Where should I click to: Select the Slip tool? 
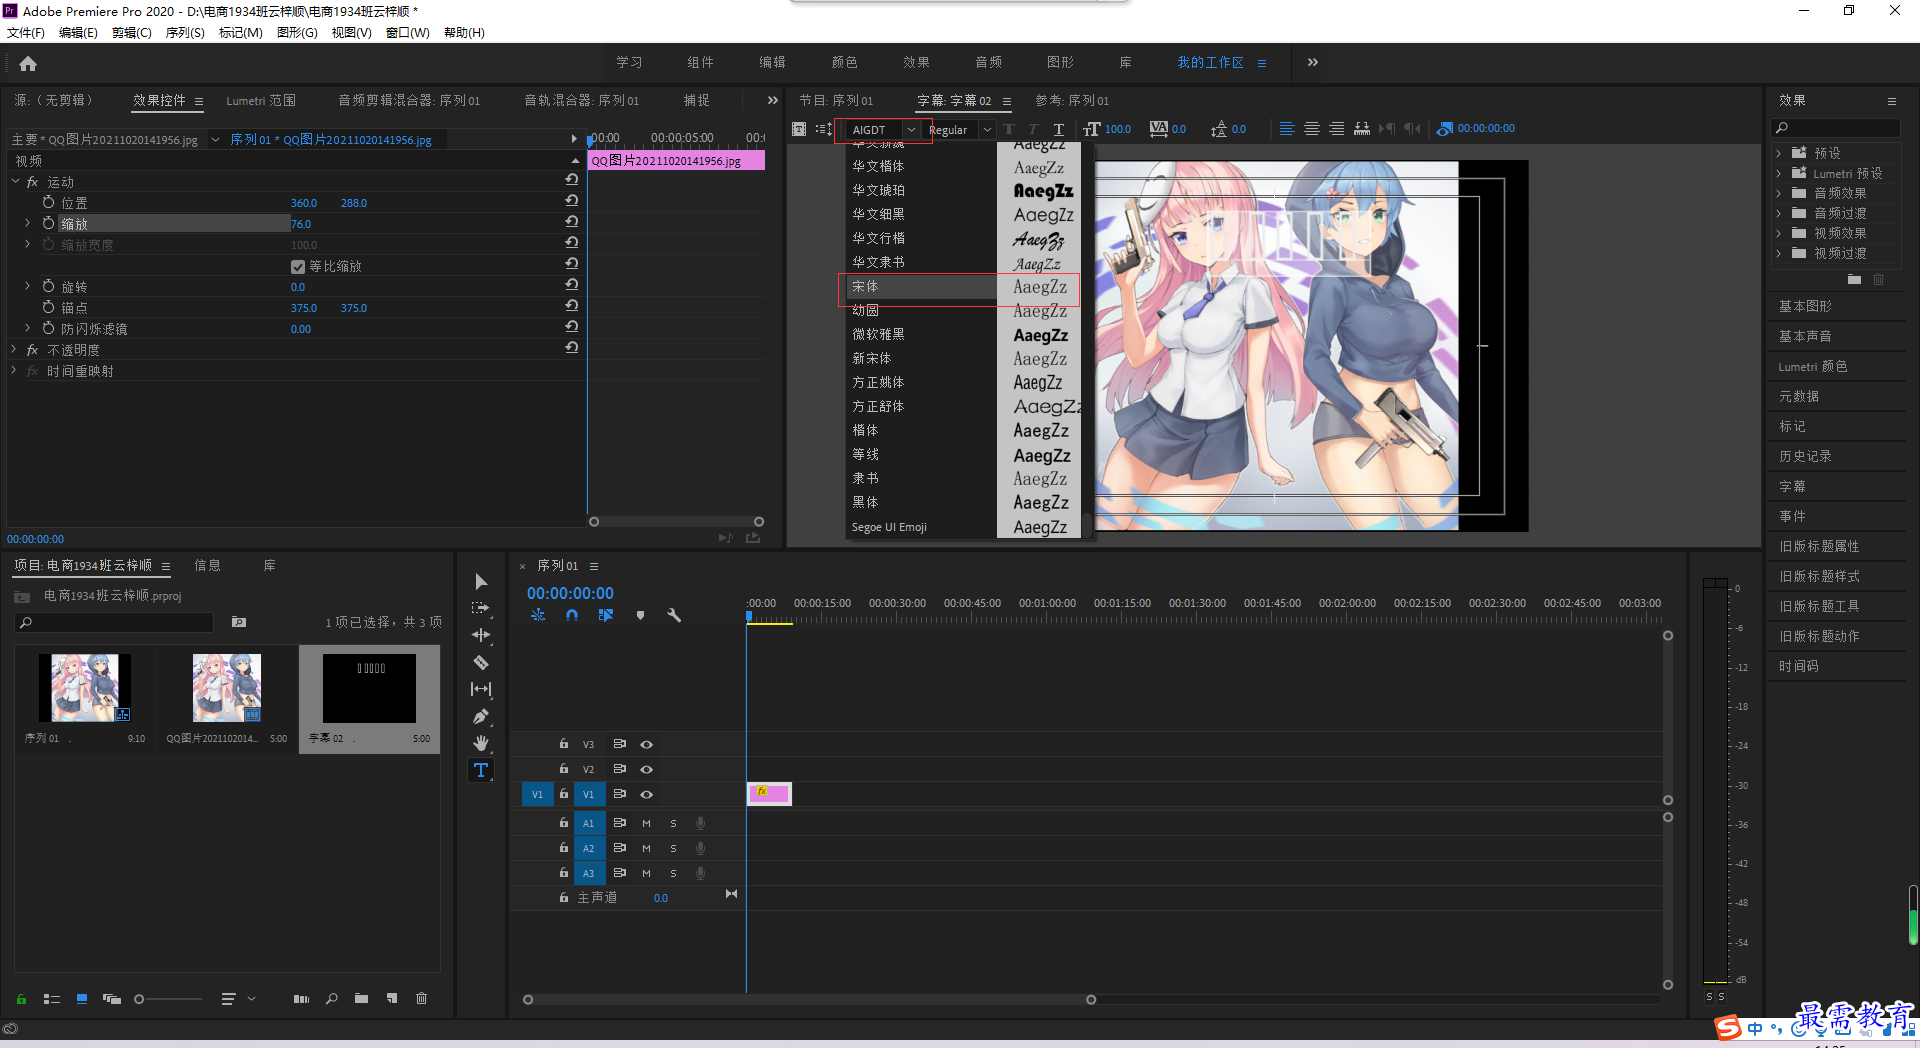(x=481, y=689)
